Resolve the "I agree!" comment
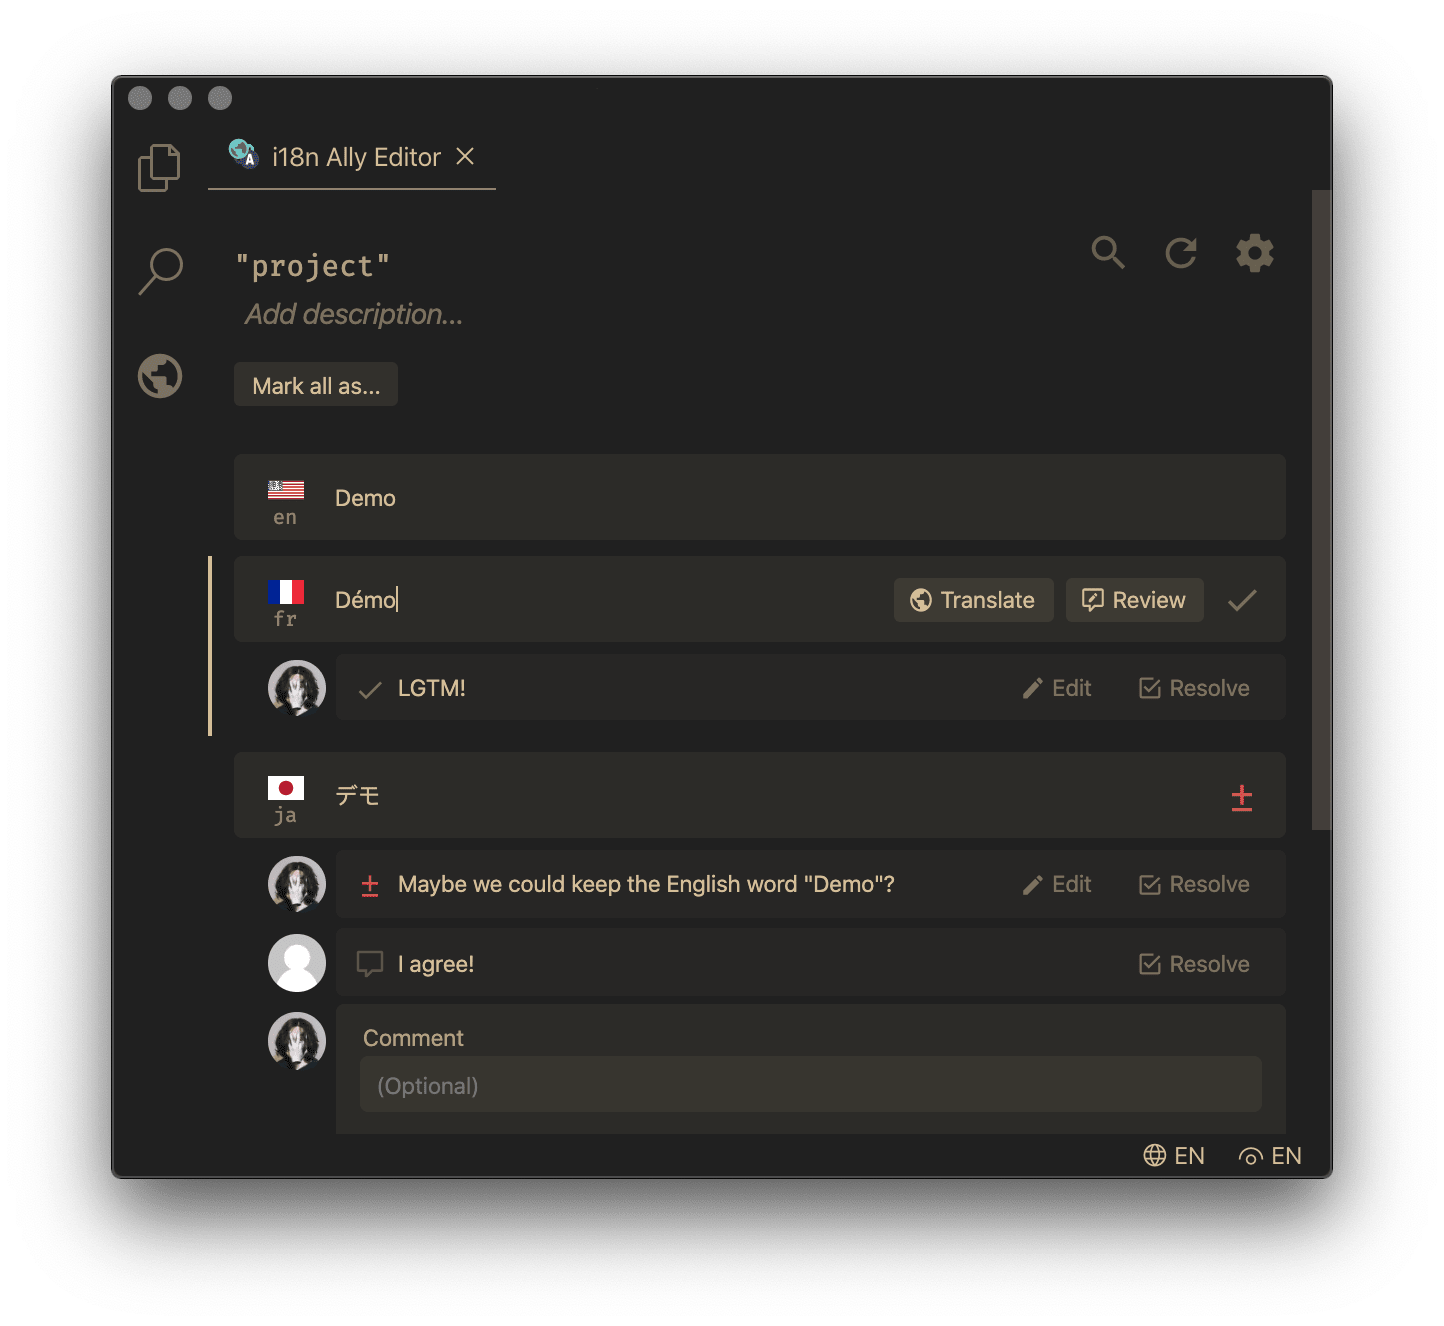Screen dimensions: 1444x1326 (1194, 964)
